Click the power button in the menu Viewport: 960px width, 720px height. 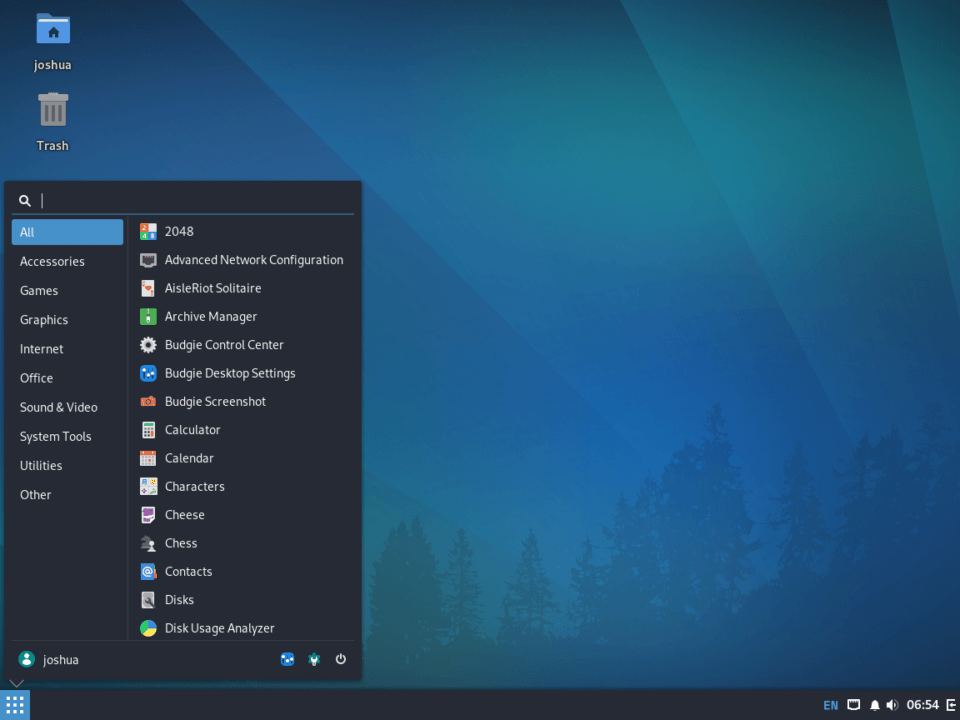(340, 659)
